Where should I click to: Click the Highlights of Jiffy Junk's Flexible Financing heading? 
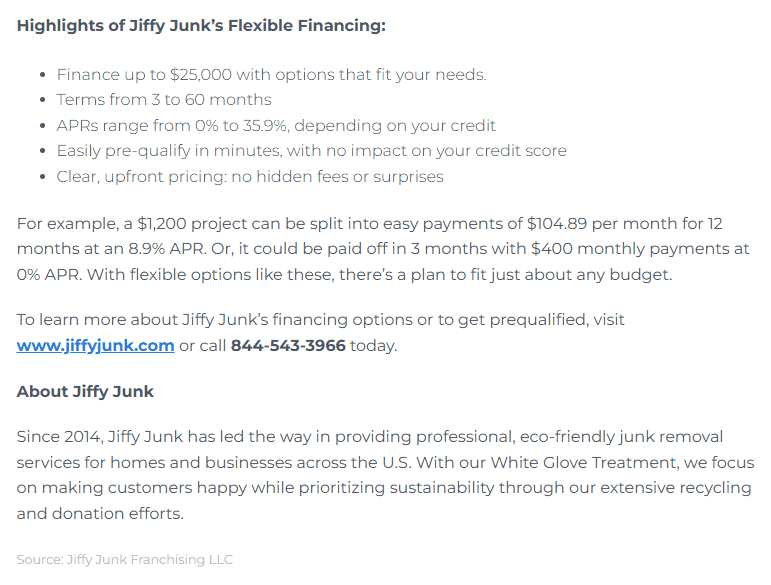point(201,26)
